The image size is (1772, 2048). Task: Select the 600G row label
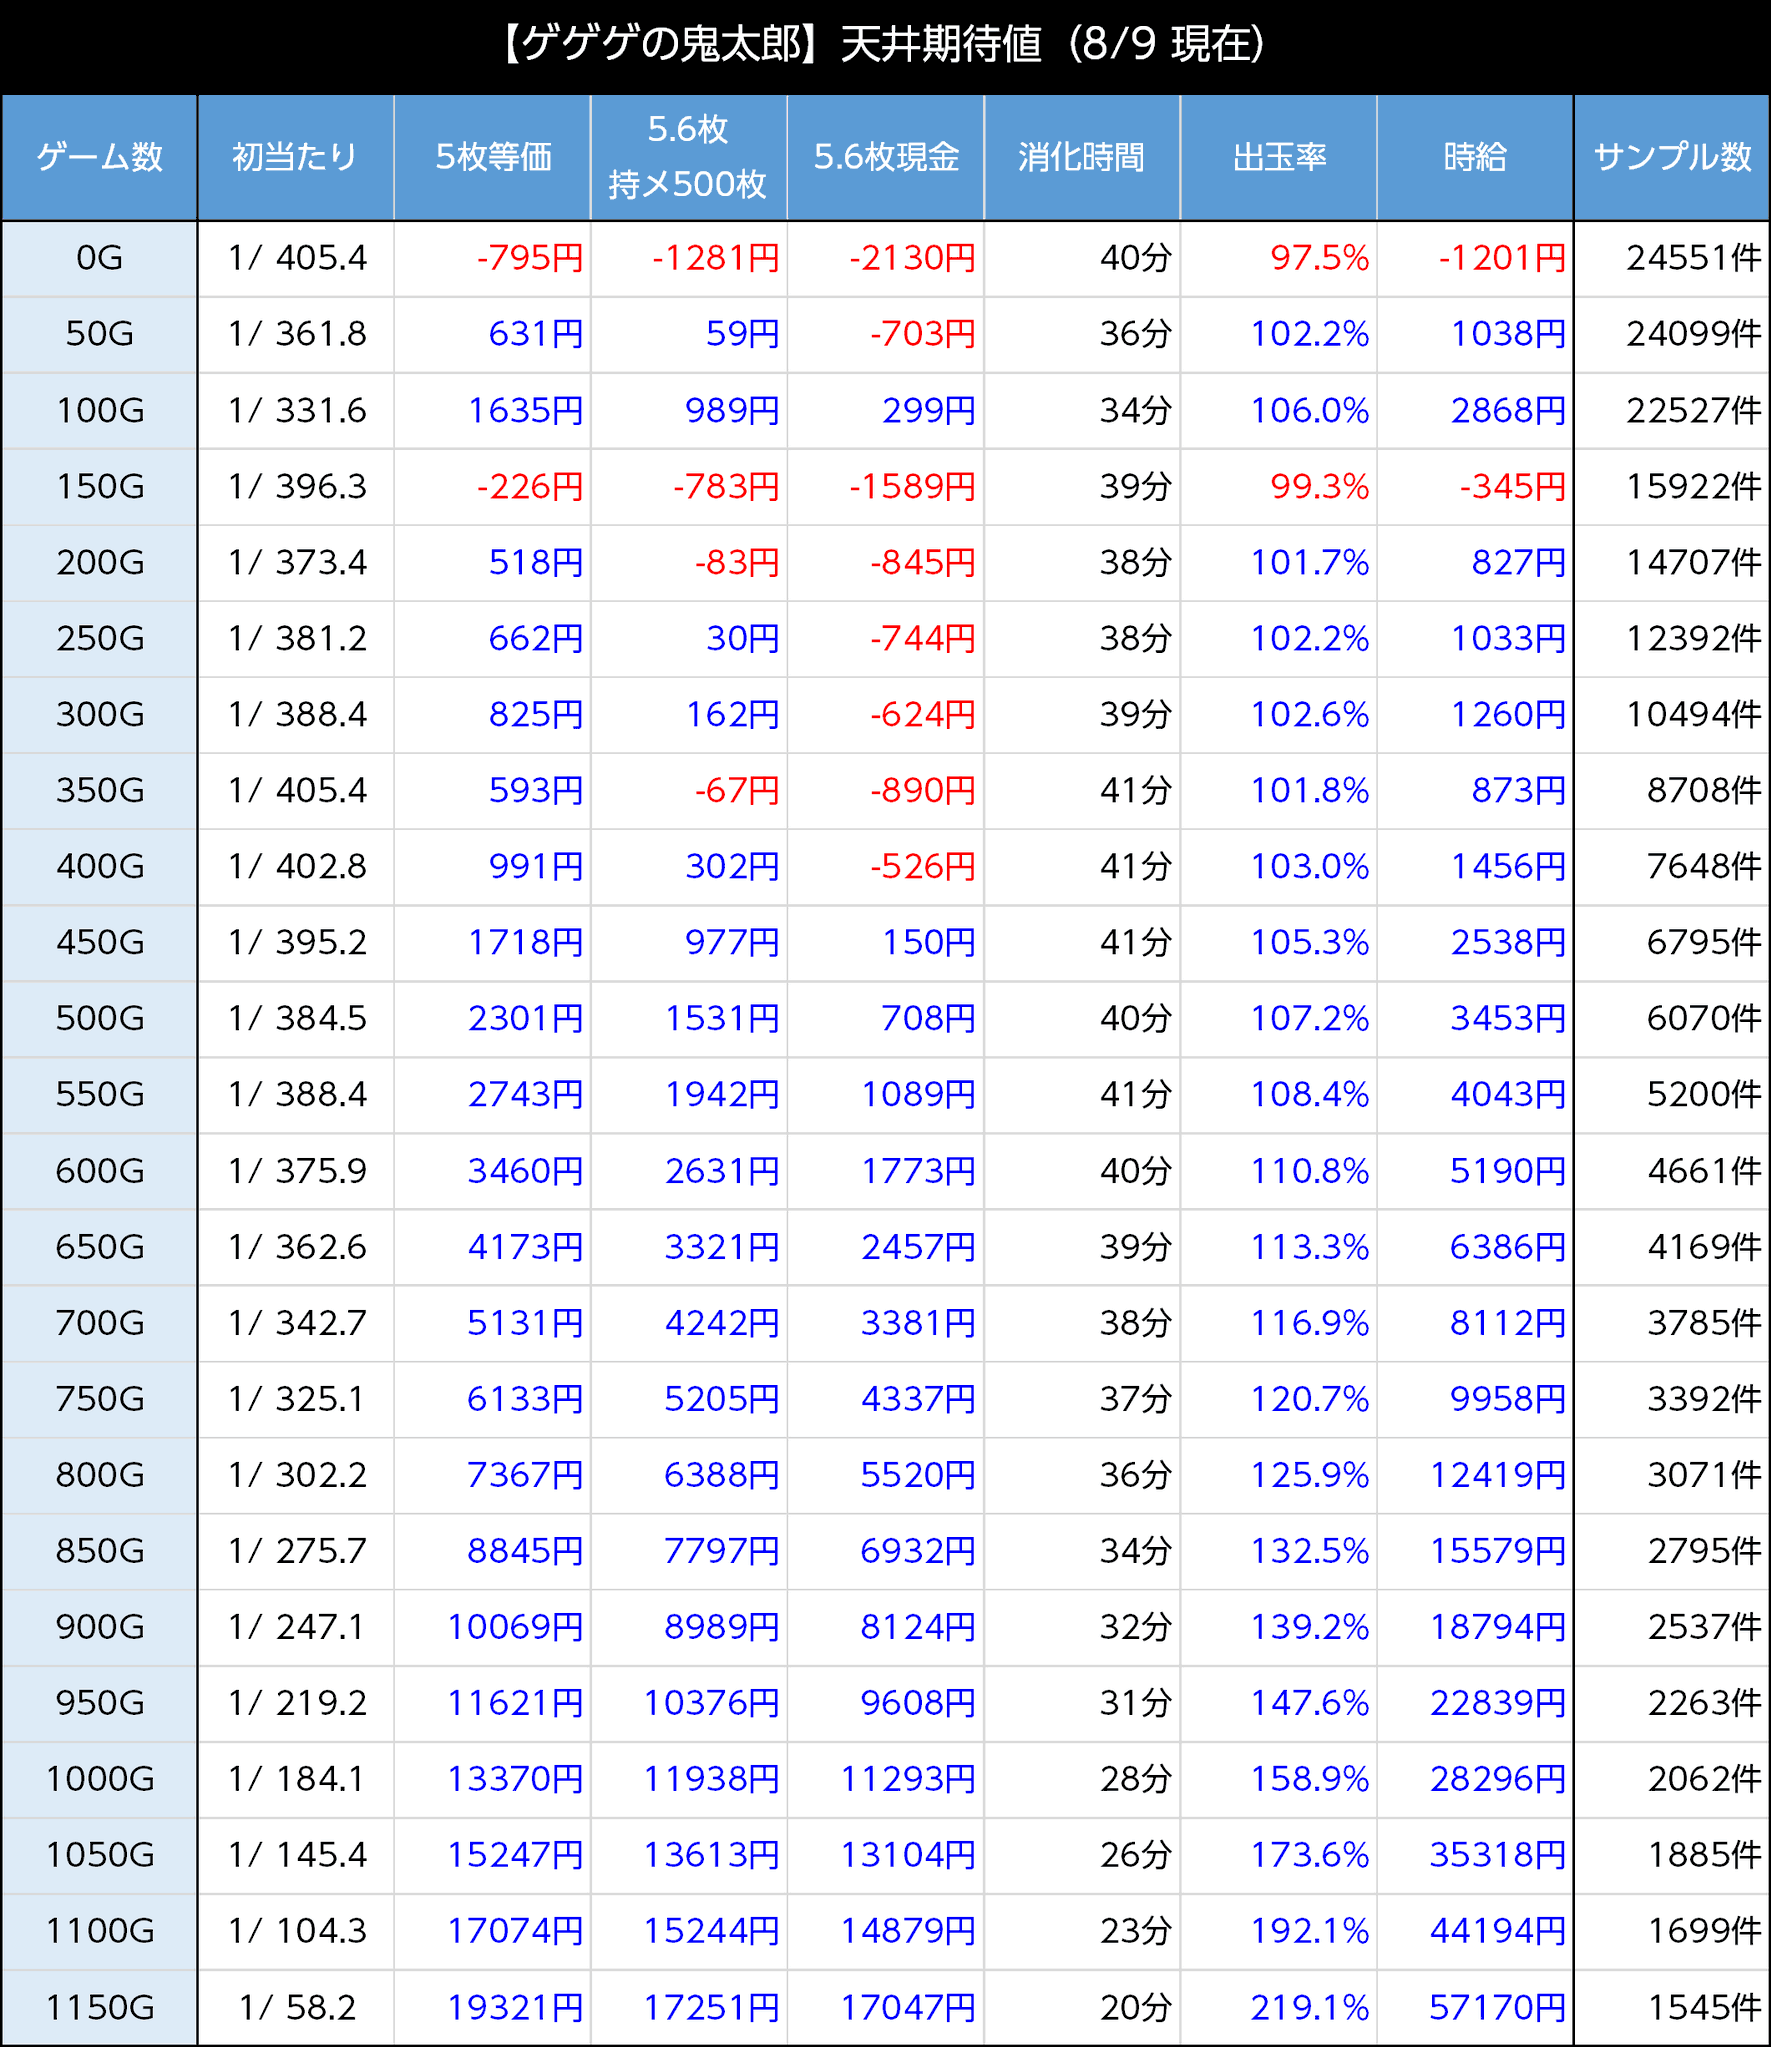tap(99, 1171)
